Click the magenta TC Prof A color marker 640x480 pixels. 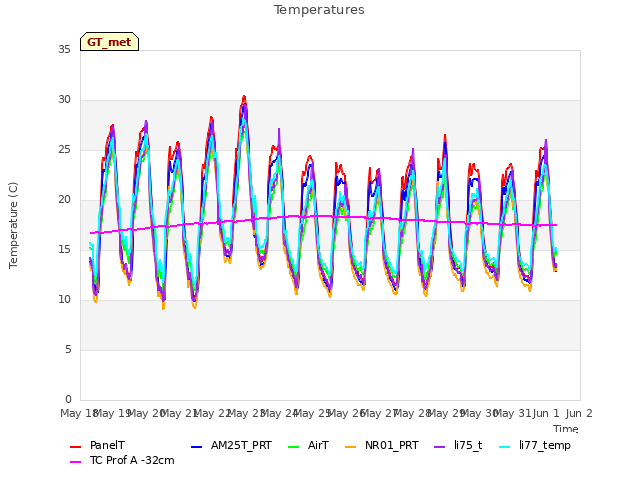coord(76,462)
